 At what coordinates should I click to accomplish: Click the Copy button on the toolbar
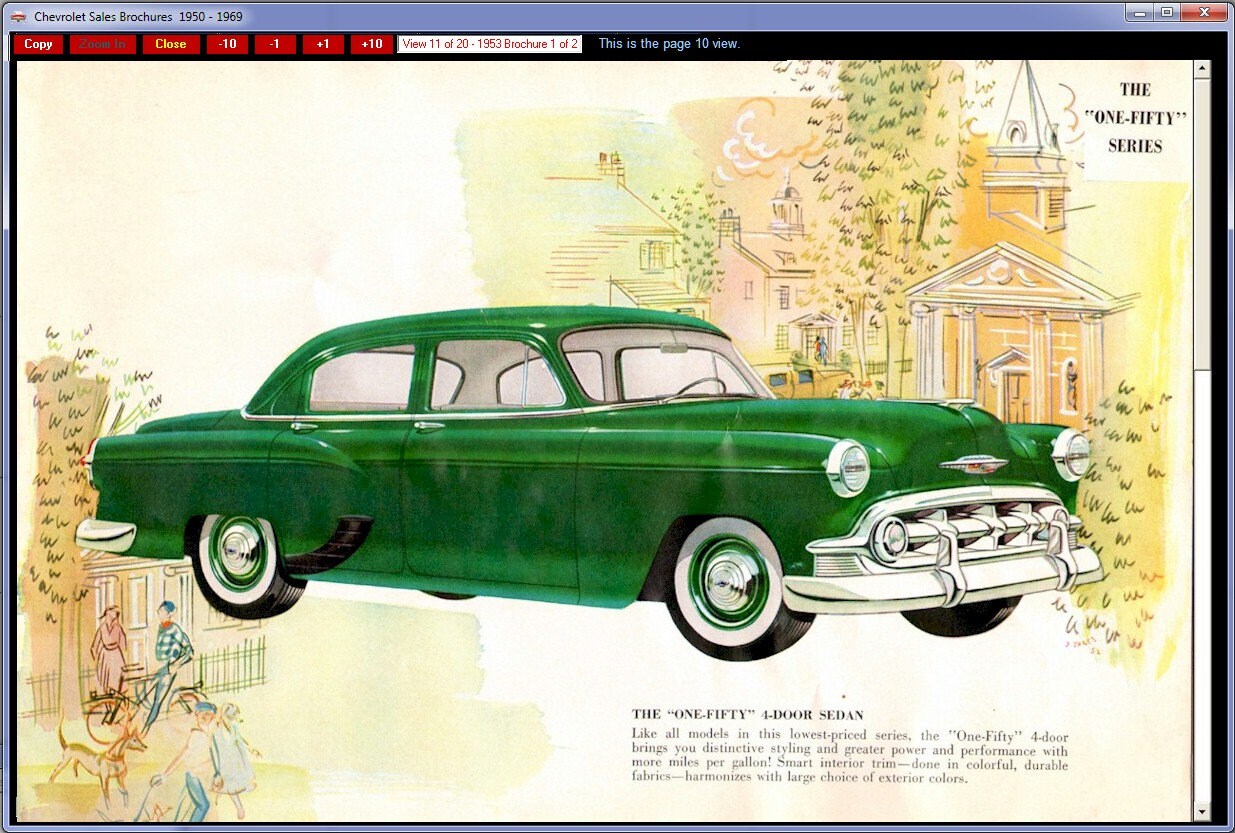coord(39,44)
